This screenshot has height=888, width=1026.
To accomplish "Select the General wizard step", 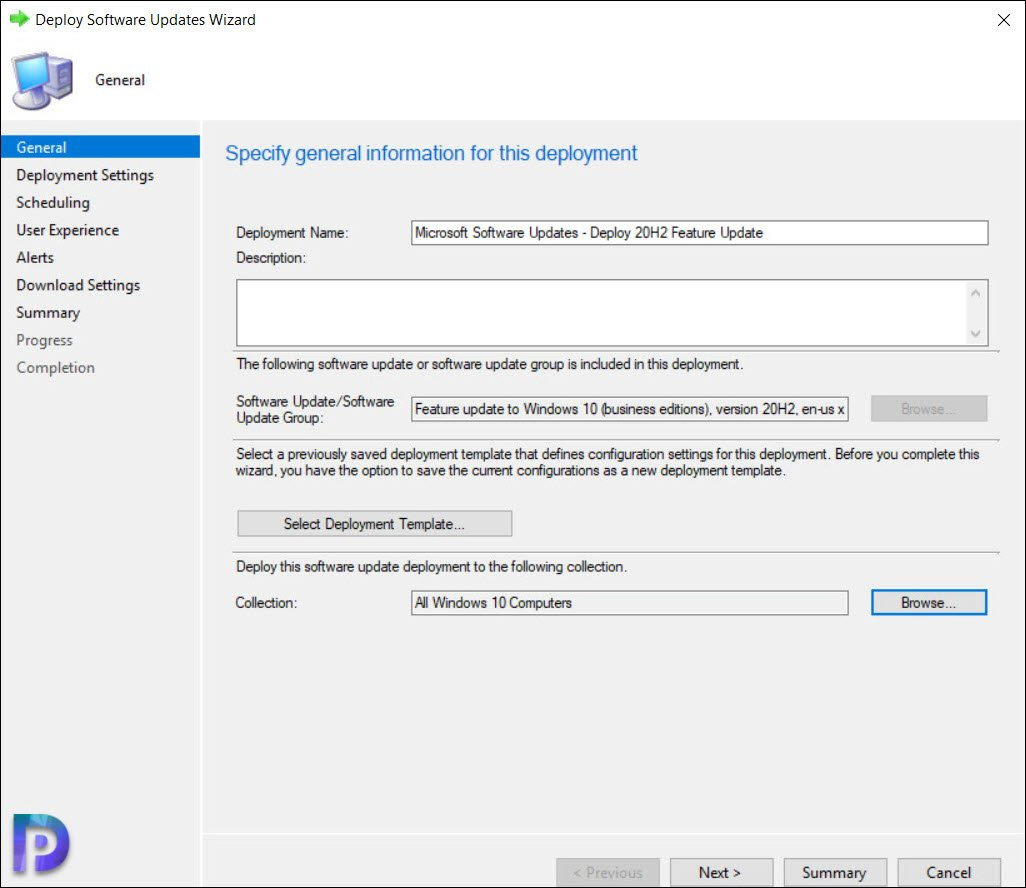I will (100, 147).
